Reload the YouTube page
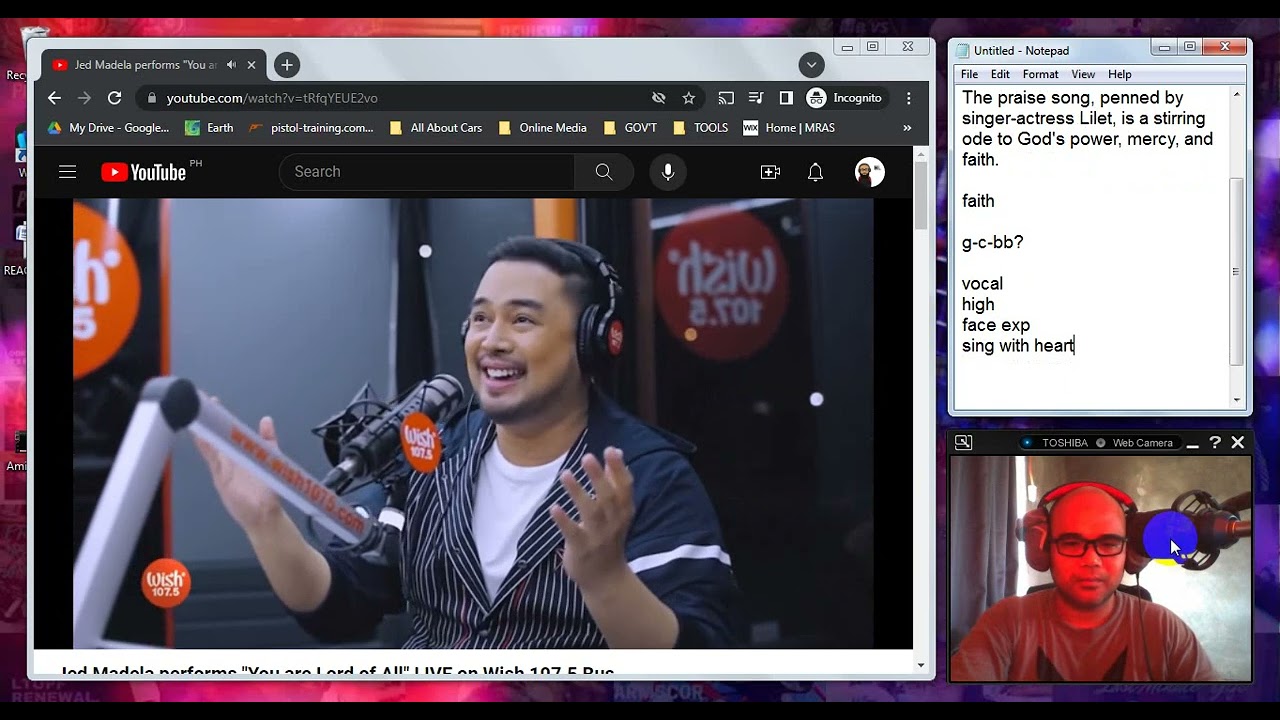The image size is (1280, 720). 114,98
